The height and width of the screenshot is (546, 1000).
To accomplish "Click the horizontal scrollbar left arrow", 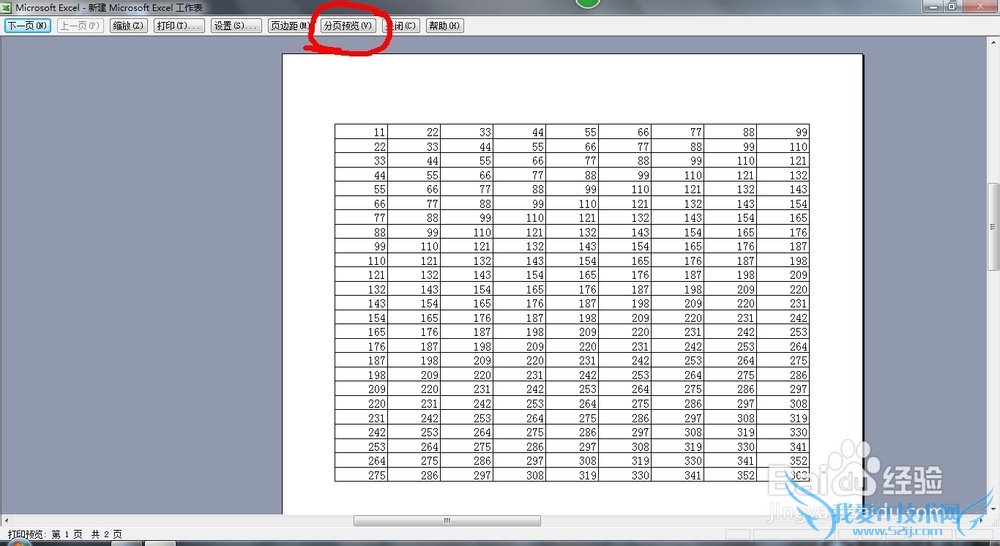I will click(6, 520).
